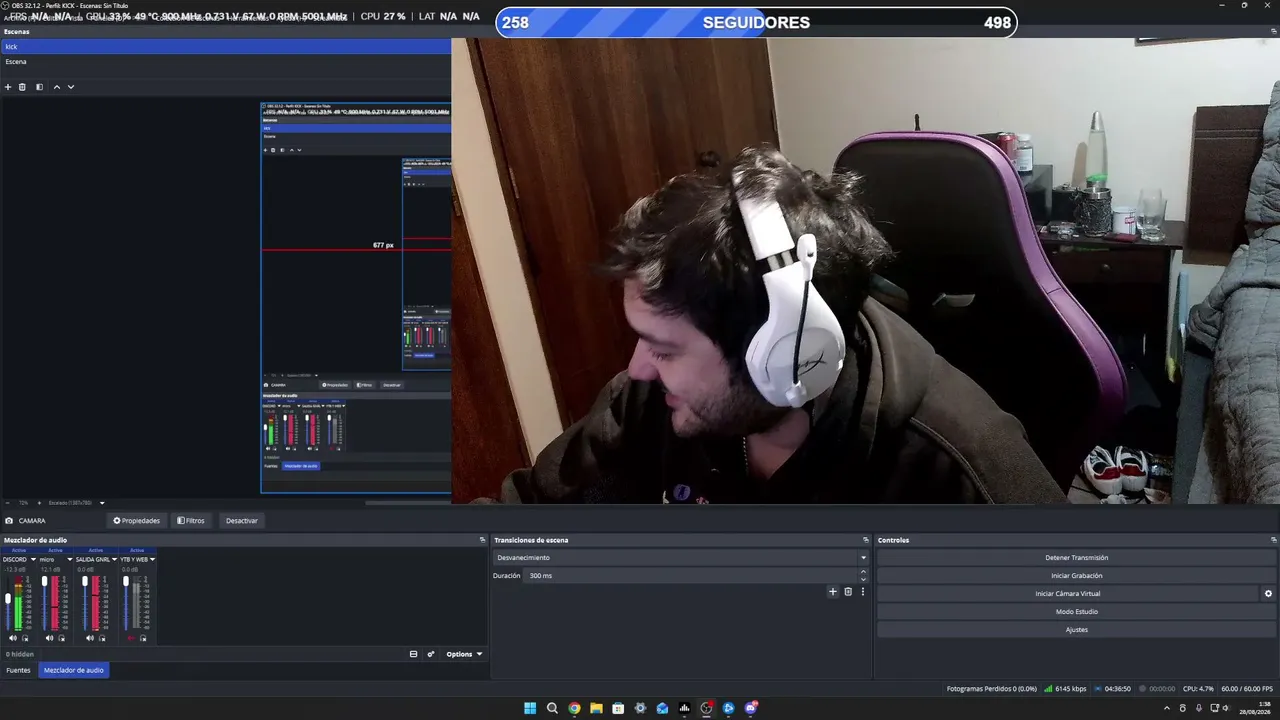Open File Explorer from the taskbar

[596, 708]
